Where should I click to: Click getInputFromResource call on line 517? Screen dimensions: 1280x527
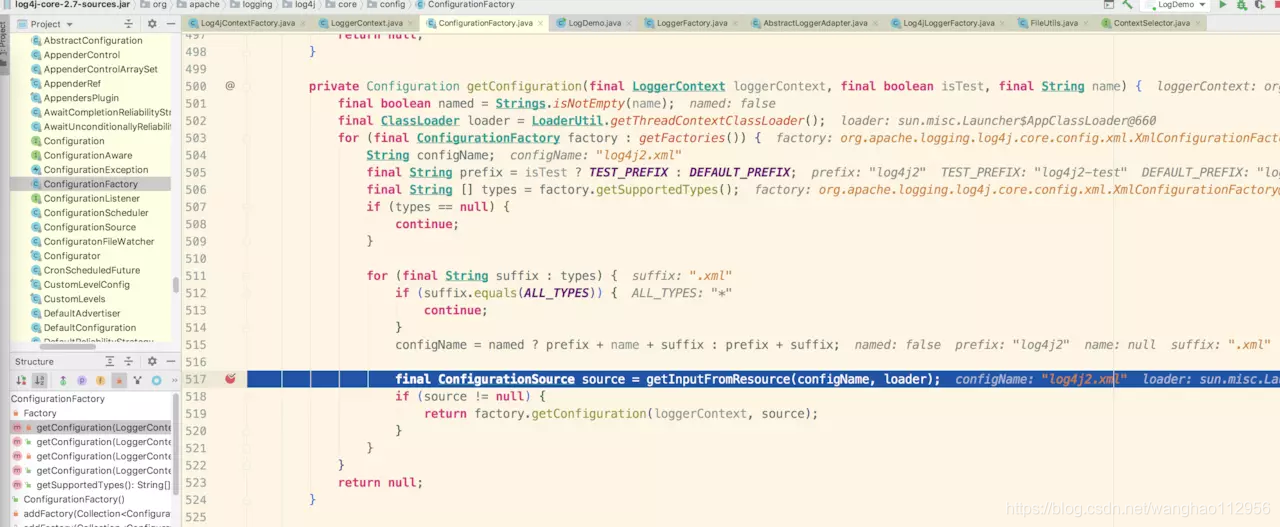click(x=719, y=379)
